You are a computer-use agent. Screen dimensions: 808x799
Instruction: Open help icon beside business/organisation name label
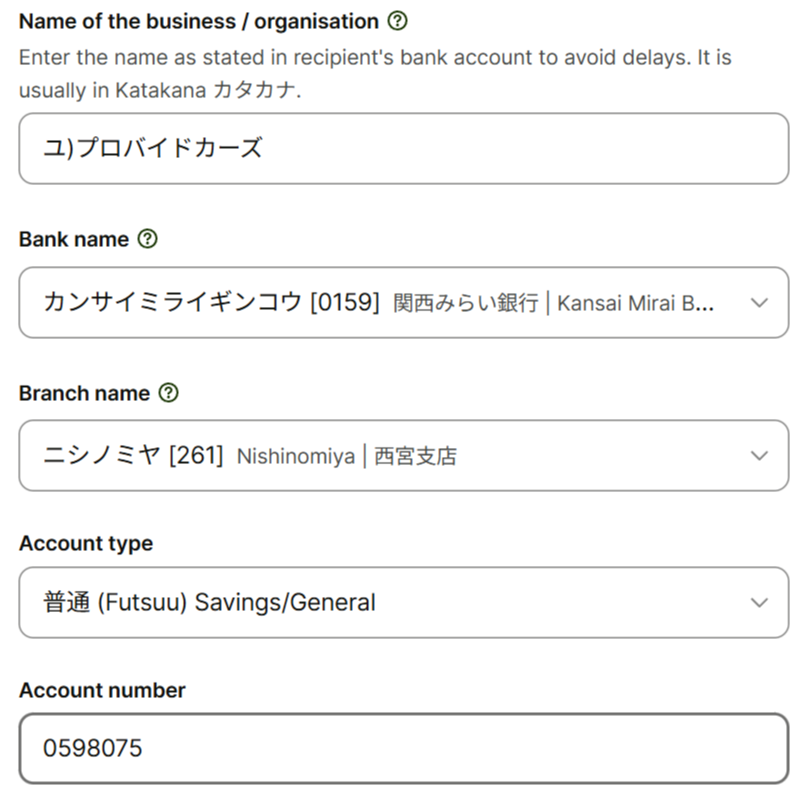point(397,21)
